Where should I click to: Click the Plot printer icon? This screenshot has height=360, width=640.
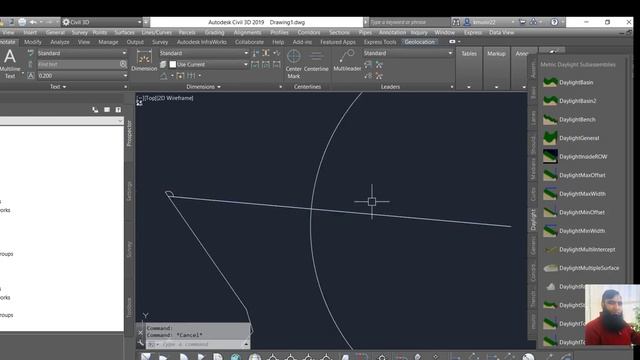tap(22, 22)
